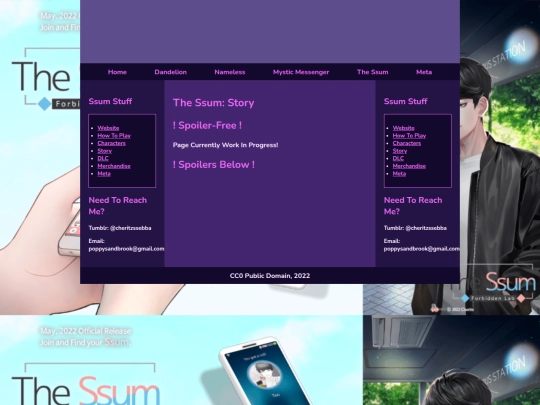Screen dimensions: 540x405
Task: Click 'Ssum Stuff' heading in right sidebar
Action: (406, 101)
